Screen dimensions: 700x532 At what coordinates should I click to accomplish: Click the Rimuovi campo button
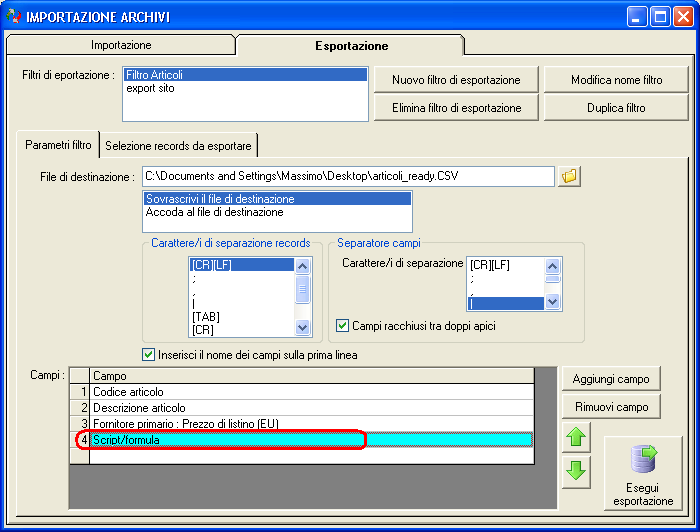pos(611,407)
